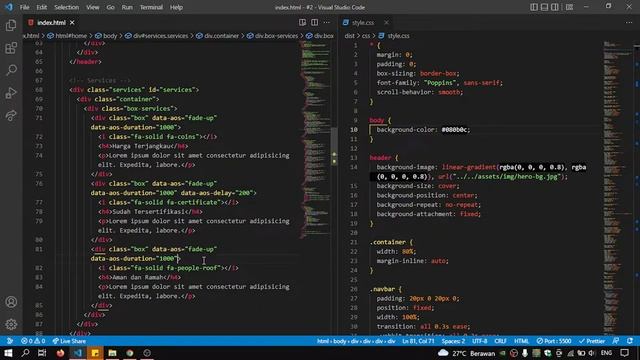Open more actions for style.css editor group

629,22
